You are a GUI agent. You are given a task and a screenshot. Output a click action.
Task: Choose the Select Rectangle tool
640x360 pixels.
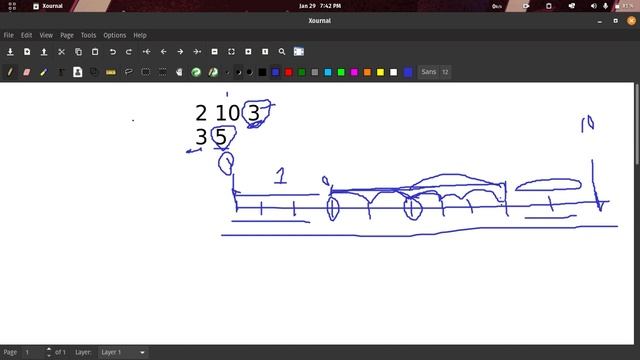pos(145,72)
